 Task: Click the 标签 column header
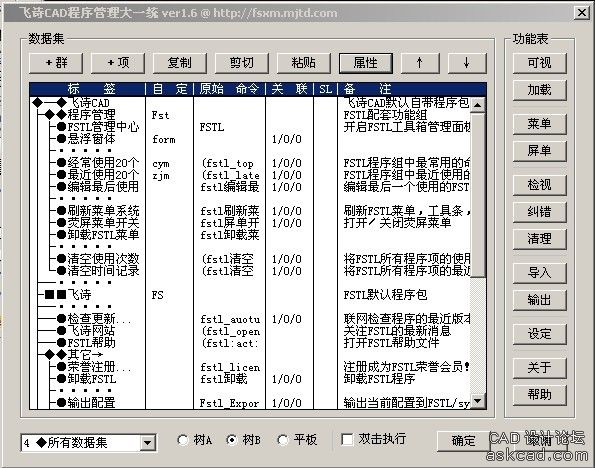tap(87, 89)
